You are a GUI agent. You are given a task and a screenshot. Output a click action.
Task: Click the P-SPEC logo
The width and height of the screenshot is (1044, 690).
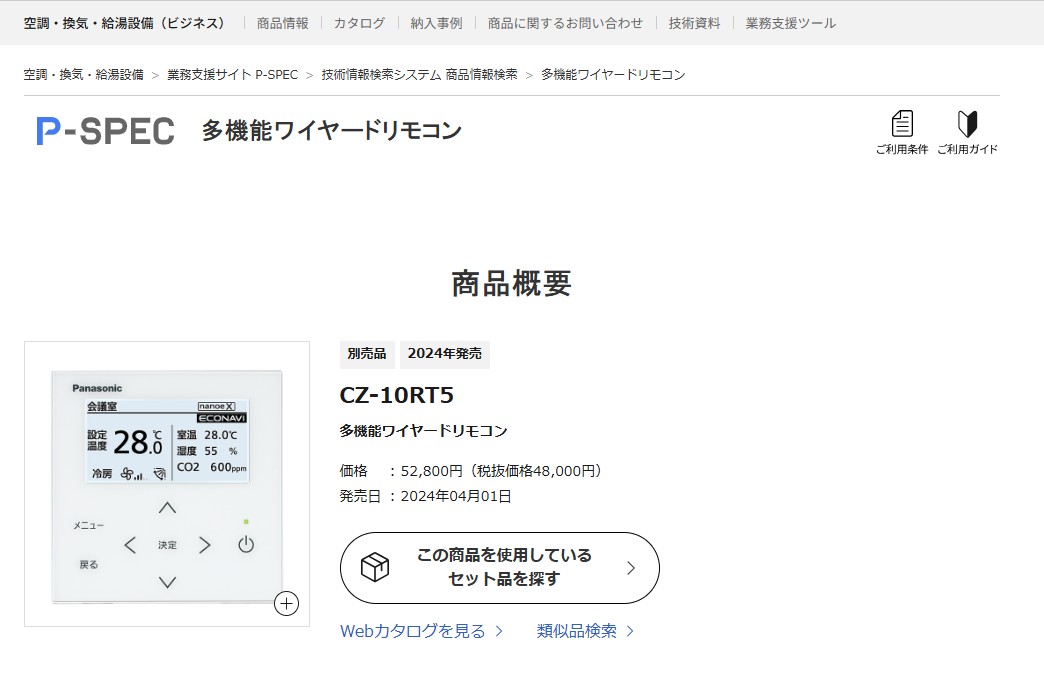click(106, 131)
